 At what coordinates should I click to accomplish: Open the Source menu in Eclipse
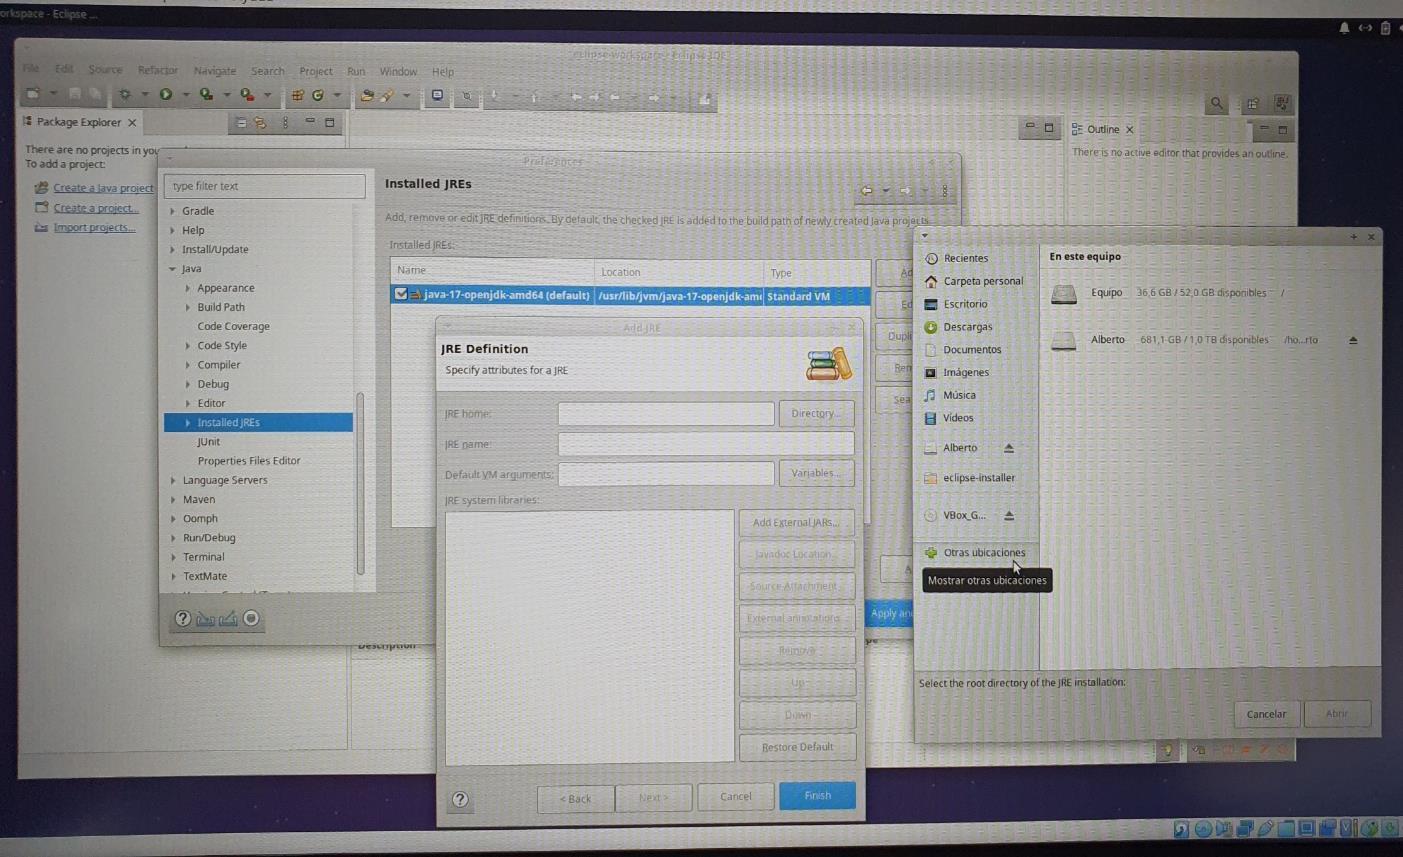105,70
